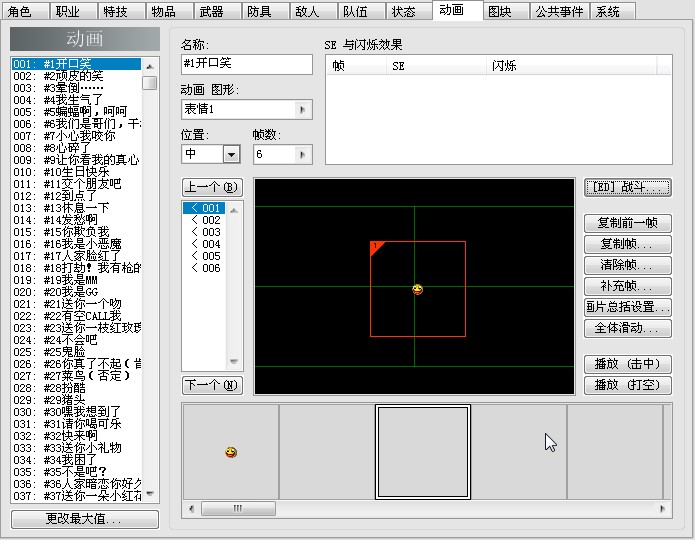
Task: Click the animation list scroll-up arrow
Action: coord(150,67)
